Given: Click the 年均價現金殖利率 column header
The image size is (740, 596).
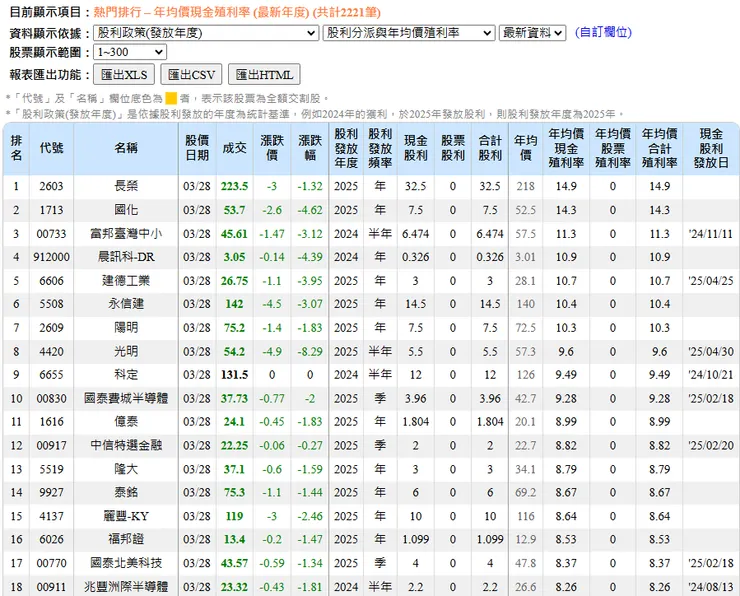Looking at the screenshot, I should point(566,148).
